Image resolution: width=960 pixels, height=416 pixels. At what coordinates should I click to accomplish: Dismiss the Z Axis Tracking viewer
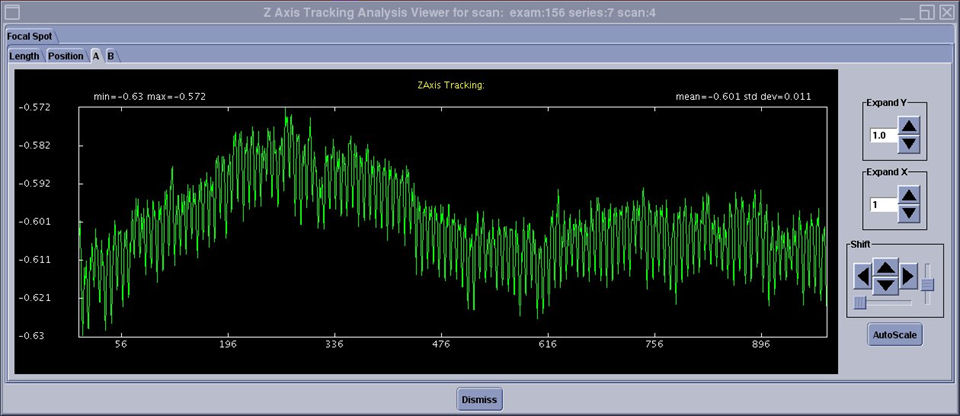pyautogui.click(x=479, y=399)
